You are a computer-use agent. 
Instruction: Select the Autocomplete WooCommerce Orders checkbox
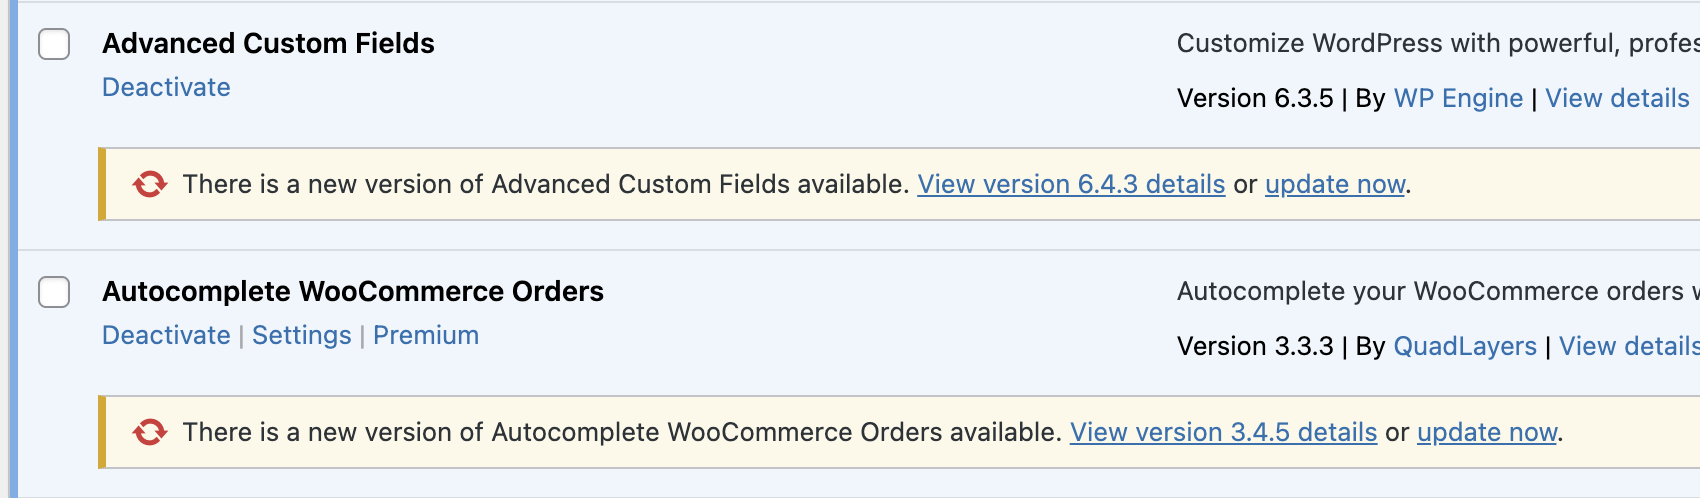point(54,292)
